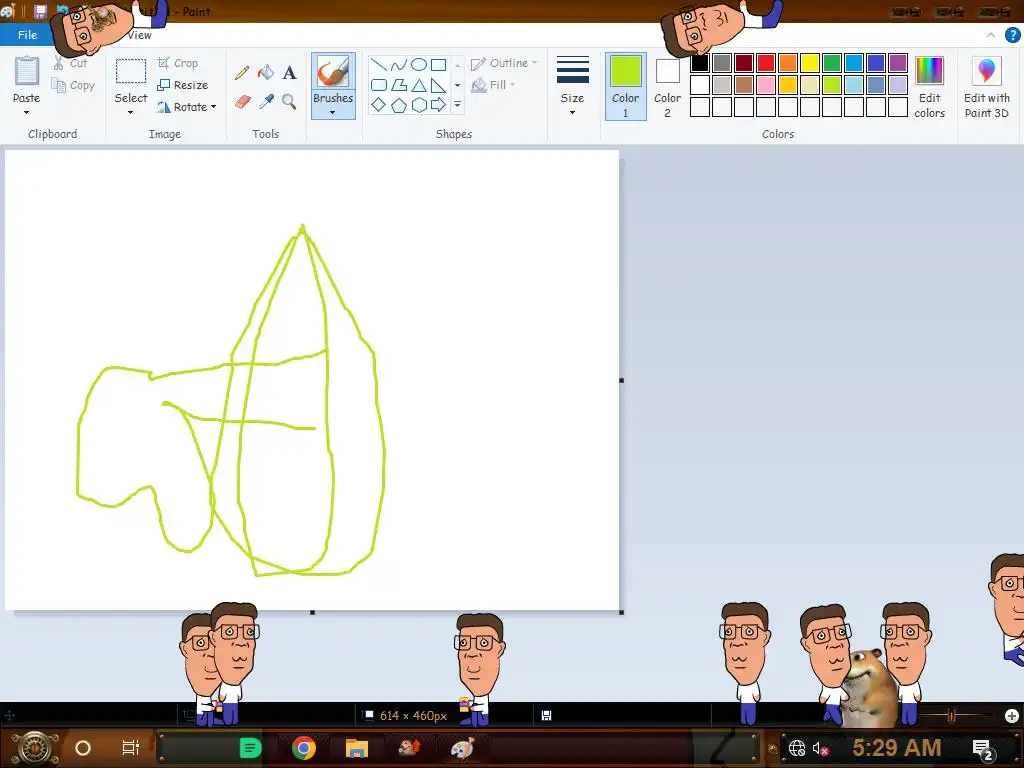The image size is (1024, 768).
Task: Open Paint Help question mark
Action: tap(1012, 35)
